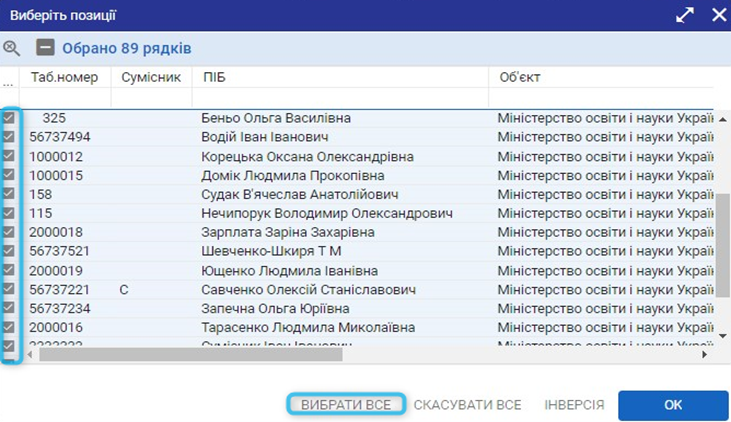Click the magnifier search icon

tap(12, 48)
